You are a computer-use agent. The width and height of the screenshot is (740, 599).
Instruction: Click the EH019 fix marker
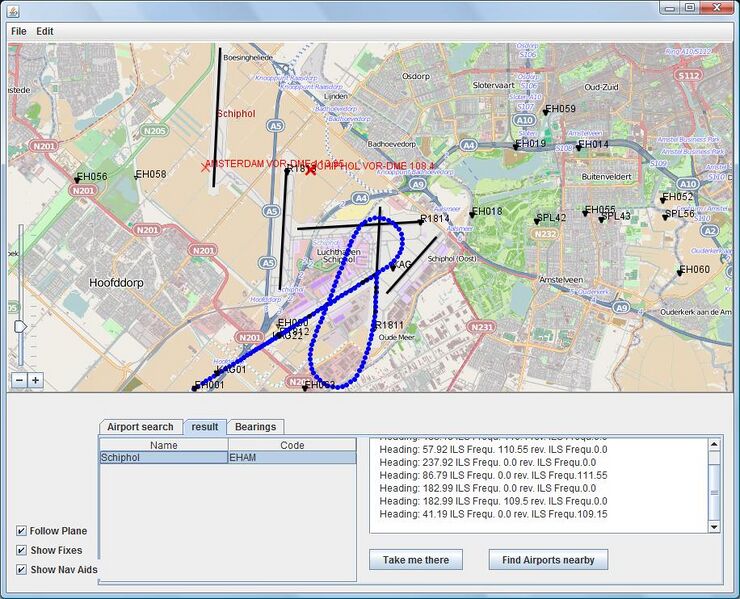[x=516, y=147]
